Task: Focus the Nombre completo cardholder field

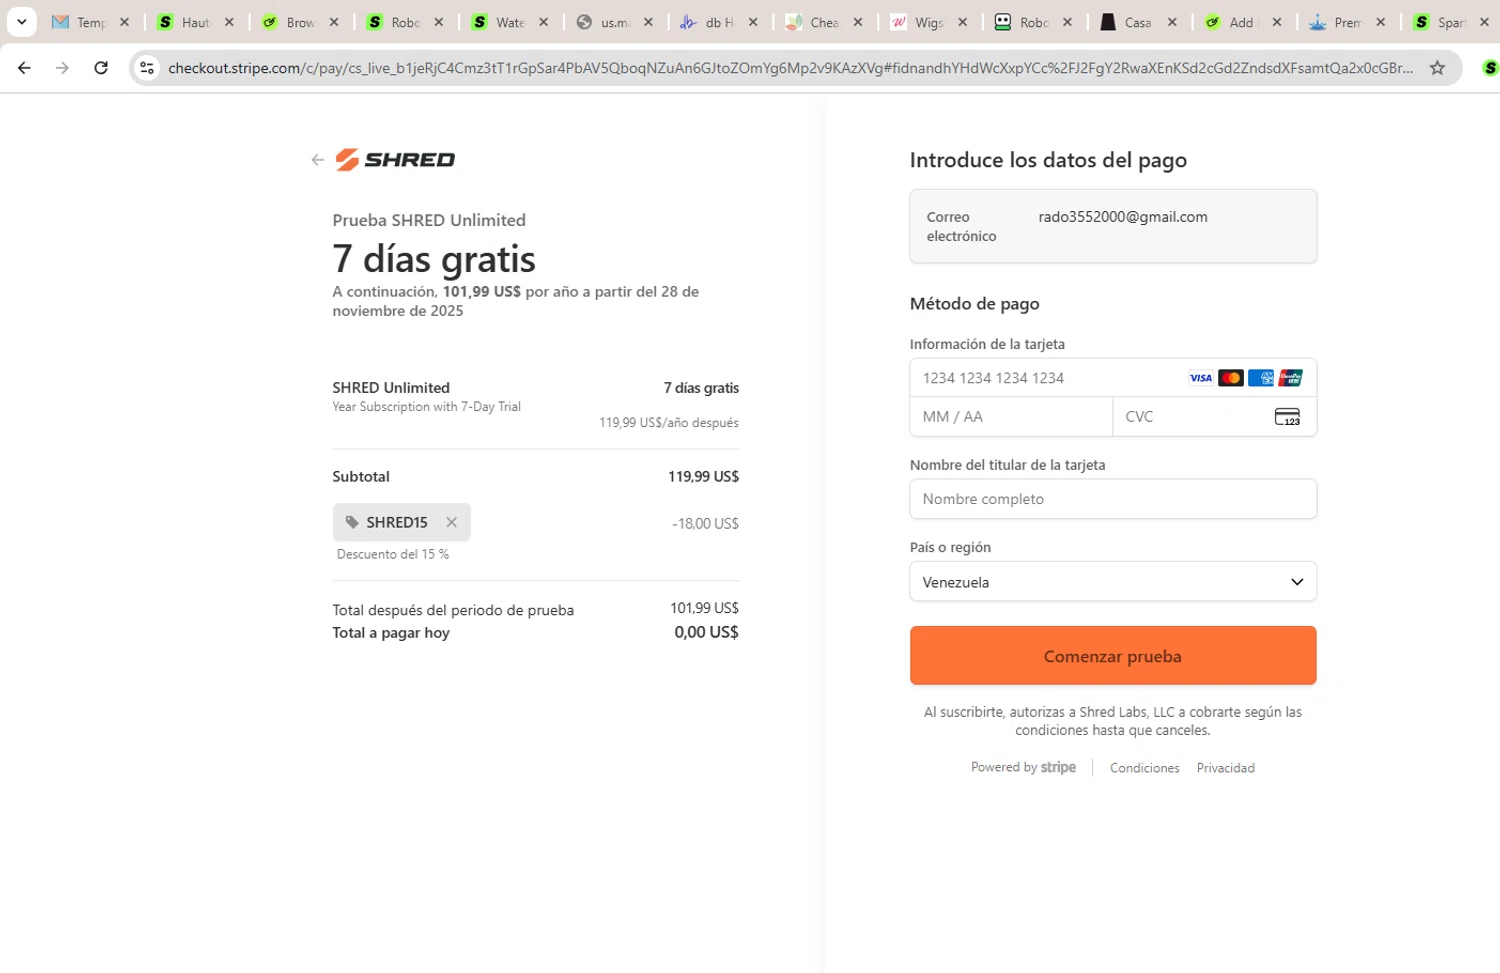Action: [x=1113, y=499]
